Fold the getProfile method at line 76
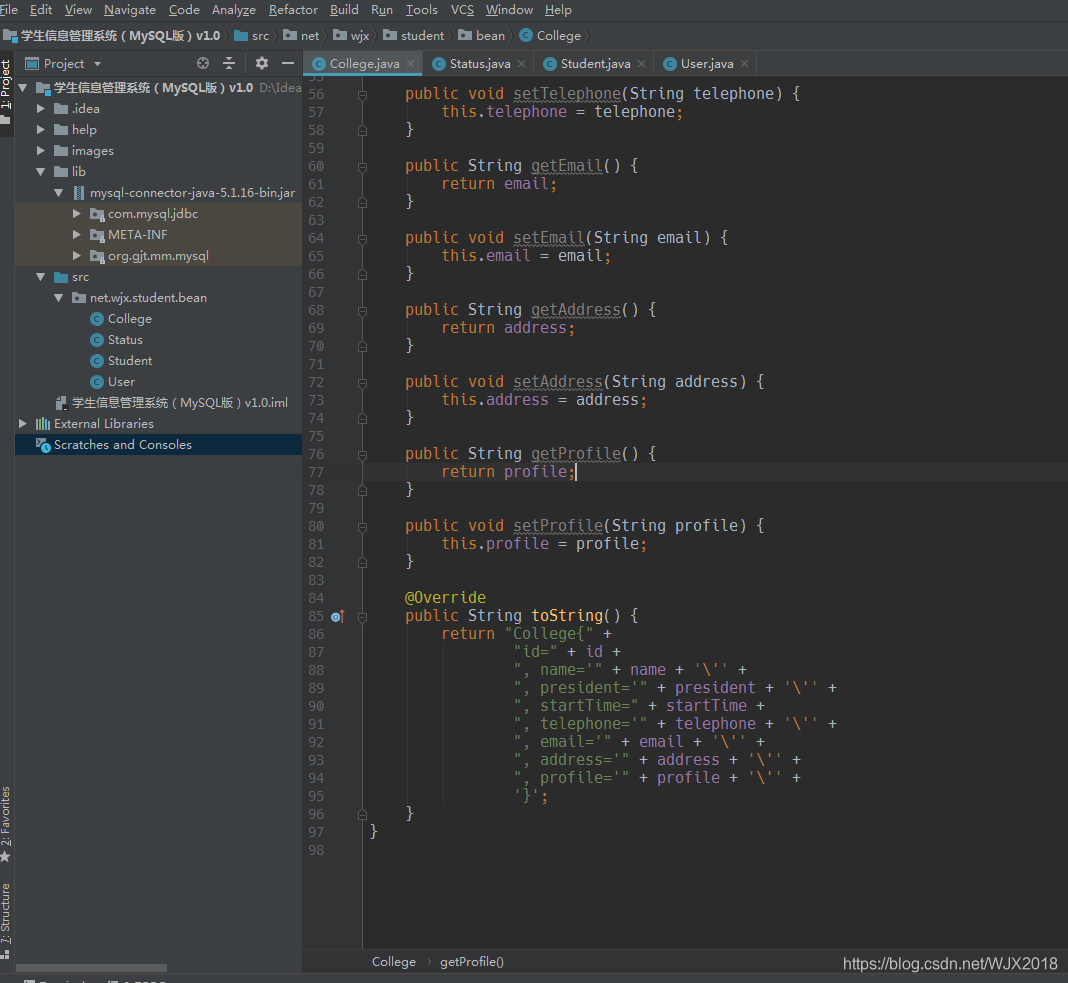The image size is (1068, 983). pos(362,455)
